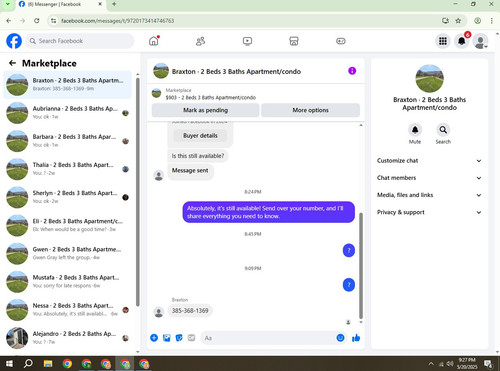This screenshot has width=500, height=371.
Task: Go back in the browser
Action: 9,21
